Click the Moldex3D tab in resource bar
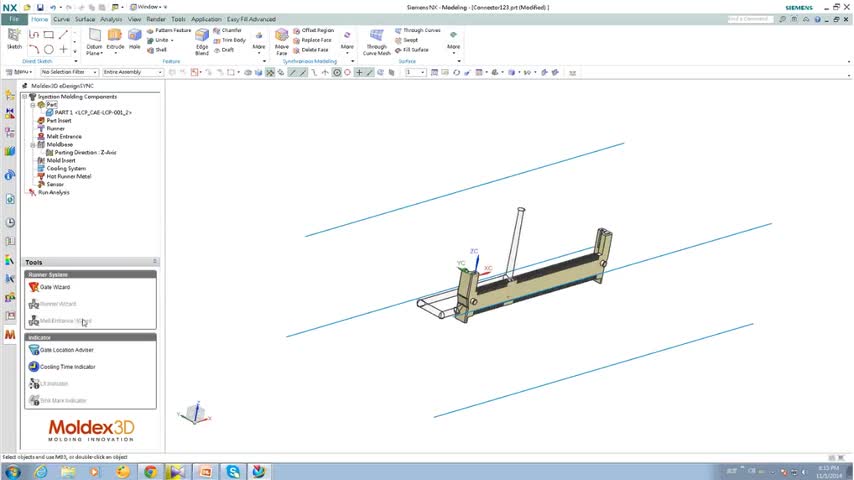This screenshot has height=480, width=854. (10, 334)
